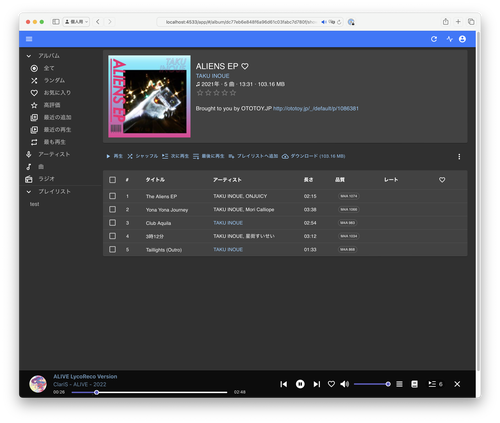Select the Yona Yona Journey track title
This screenshot has height=423, width=500.
167,210
